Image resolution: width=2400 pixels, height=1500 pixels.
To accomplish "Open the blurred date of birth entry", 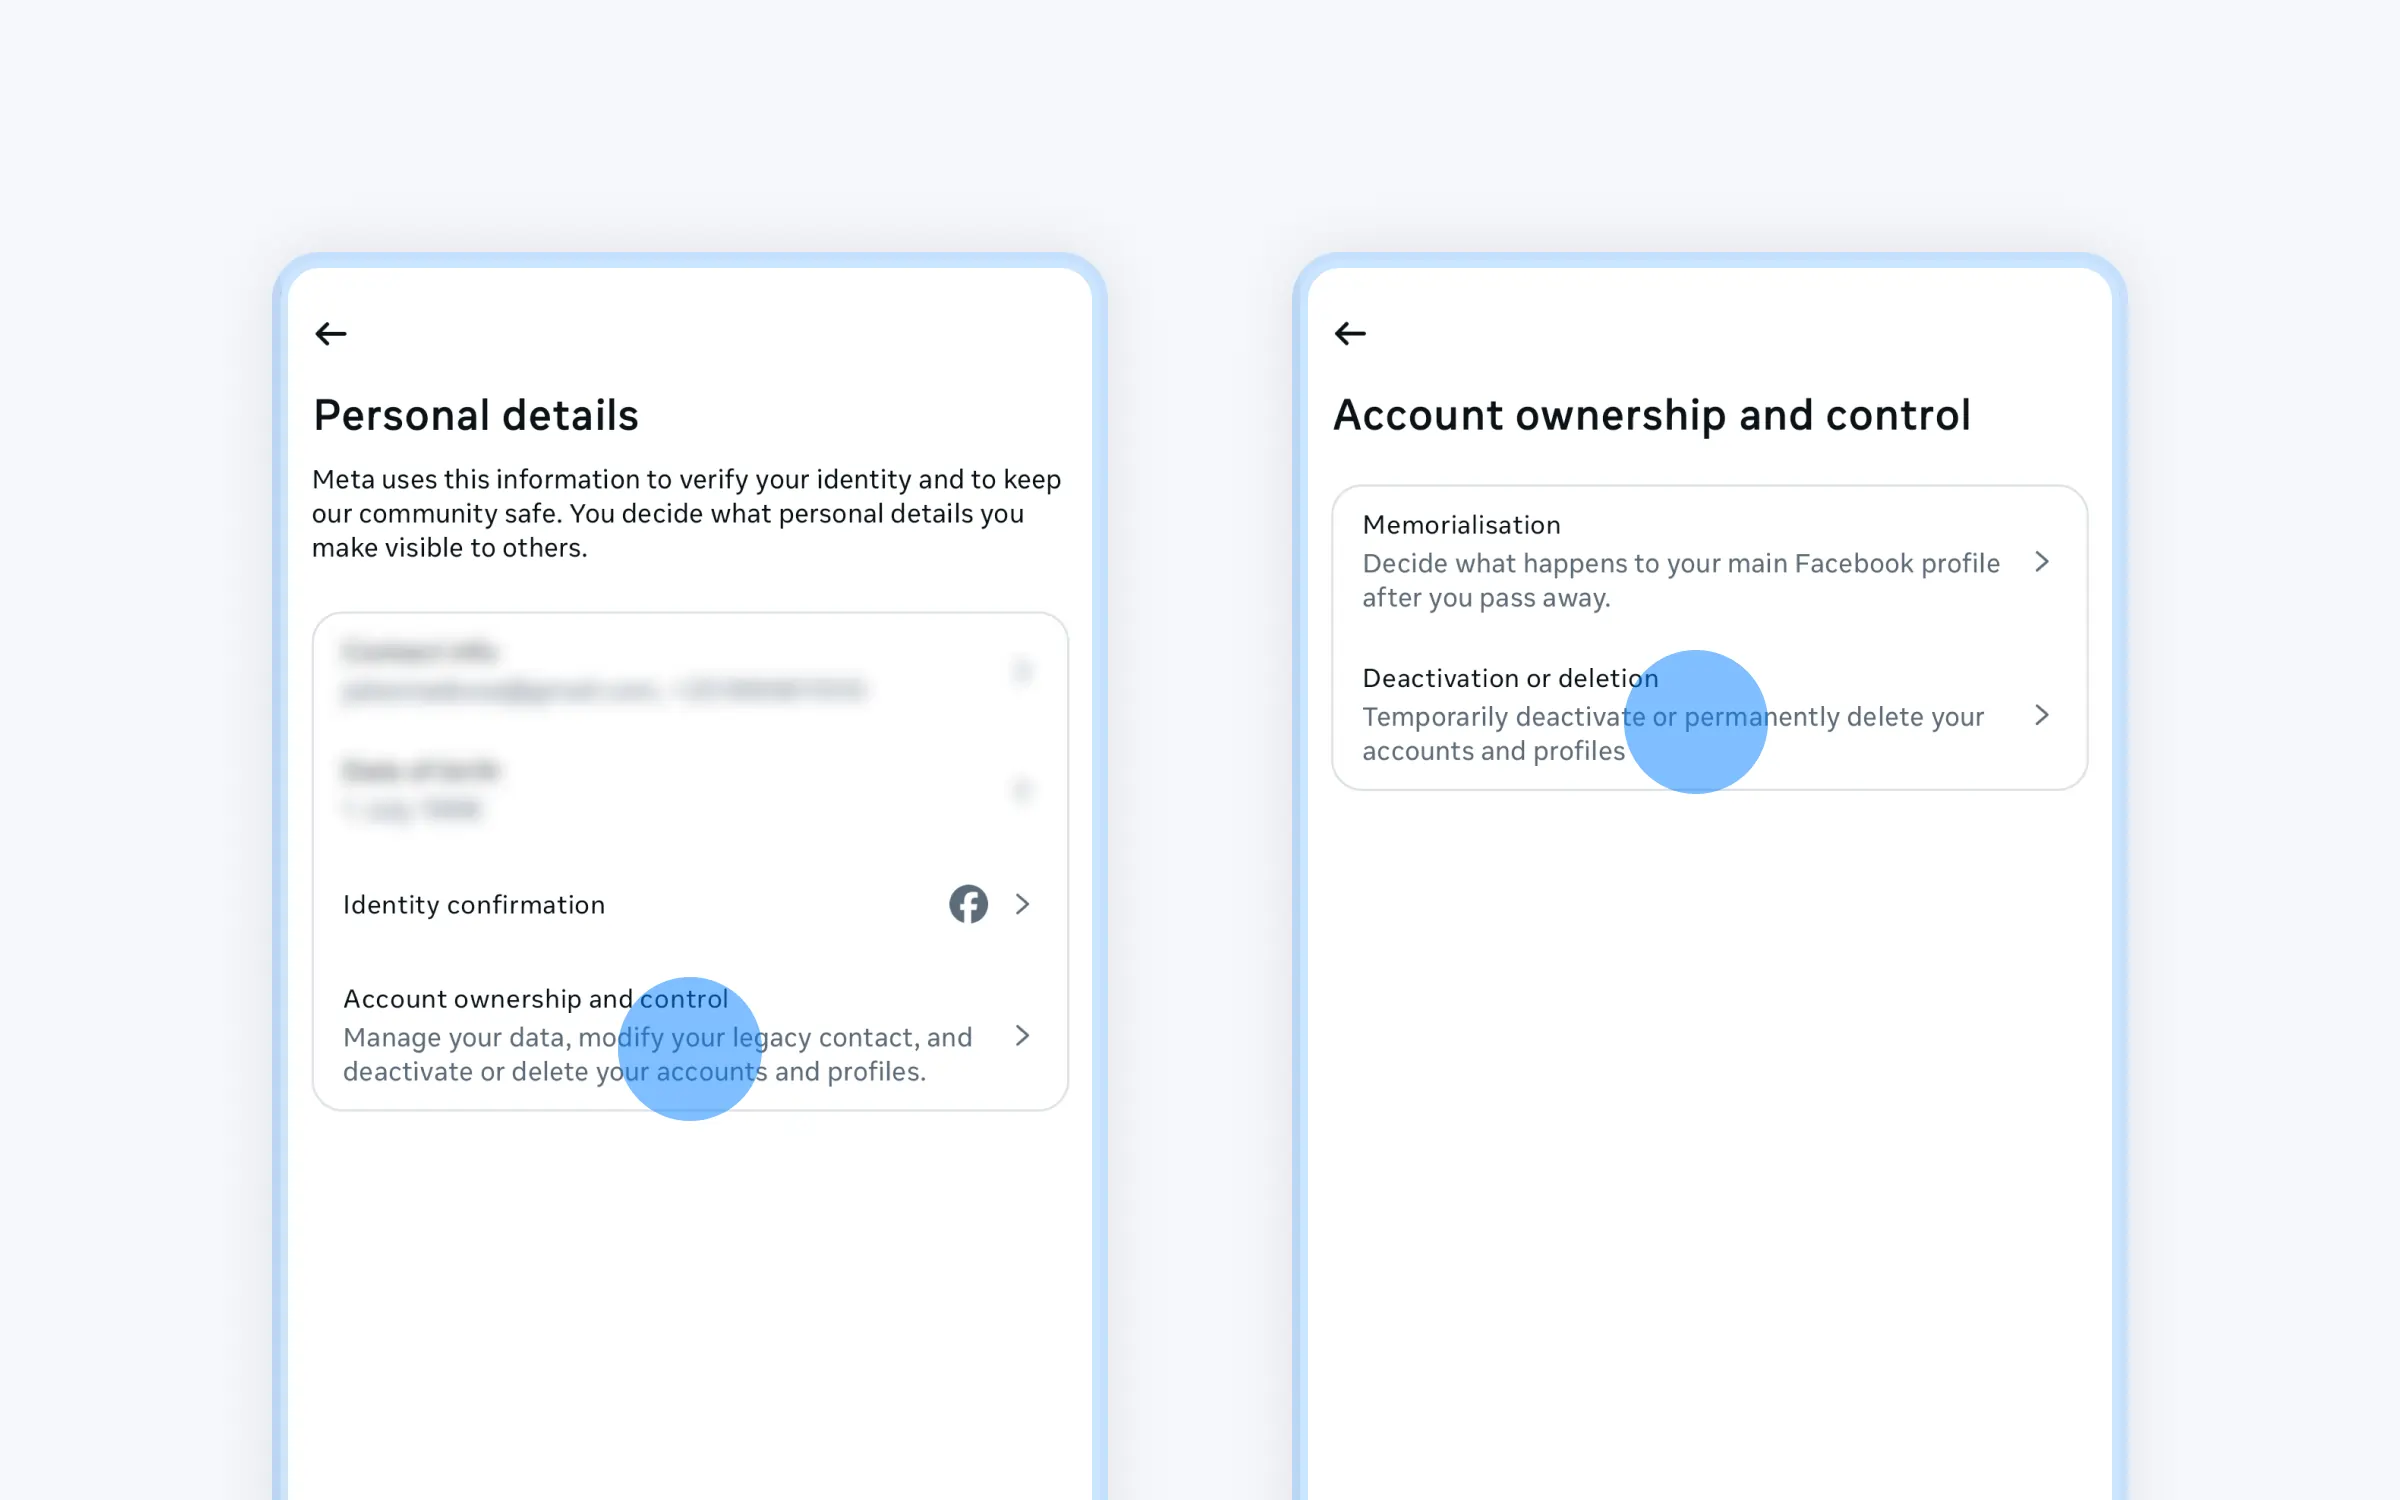I will coord(420,789).
